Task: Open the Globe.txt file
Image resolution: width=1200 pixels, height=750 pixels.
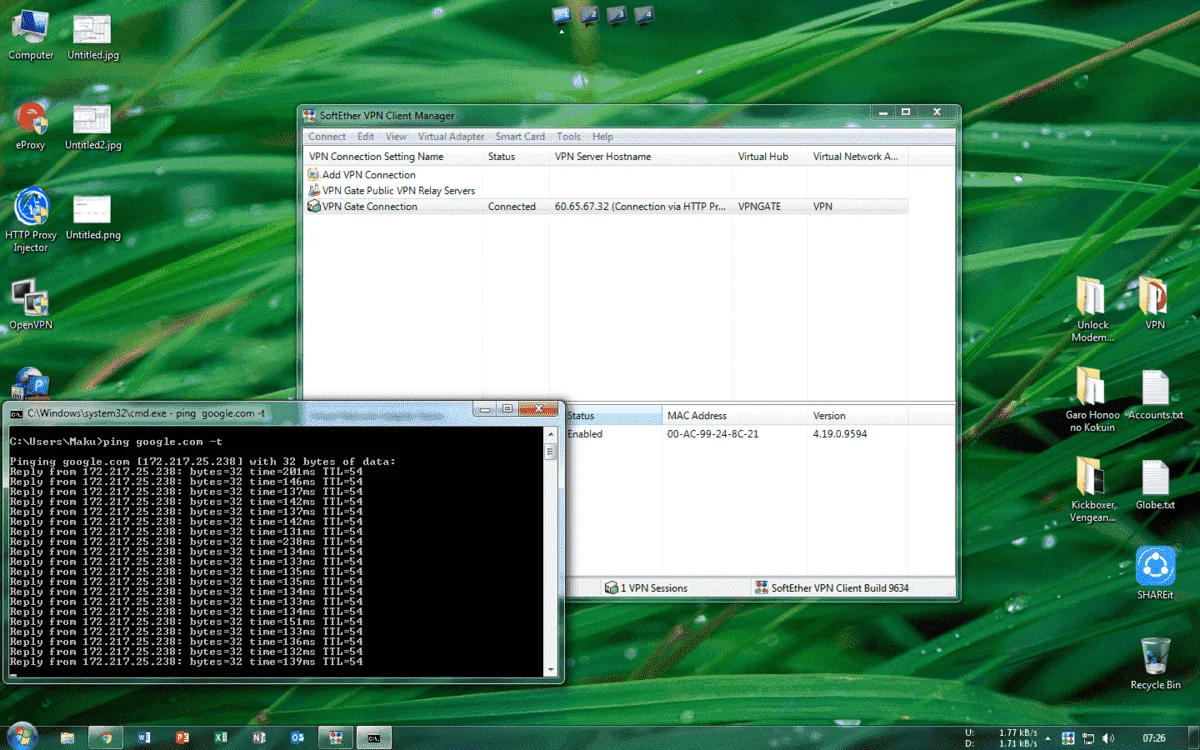Action: click(x=1155, y=485)
